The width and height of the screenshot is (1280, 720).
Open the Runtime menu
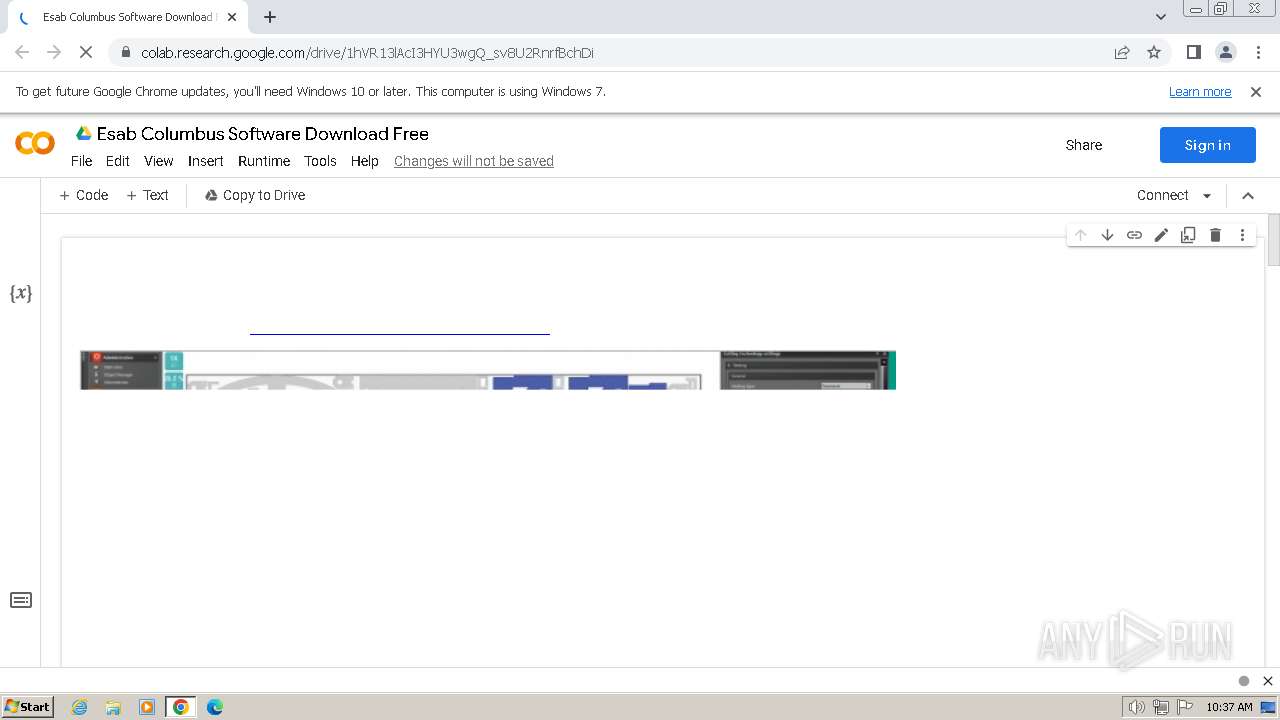(264, 161)
